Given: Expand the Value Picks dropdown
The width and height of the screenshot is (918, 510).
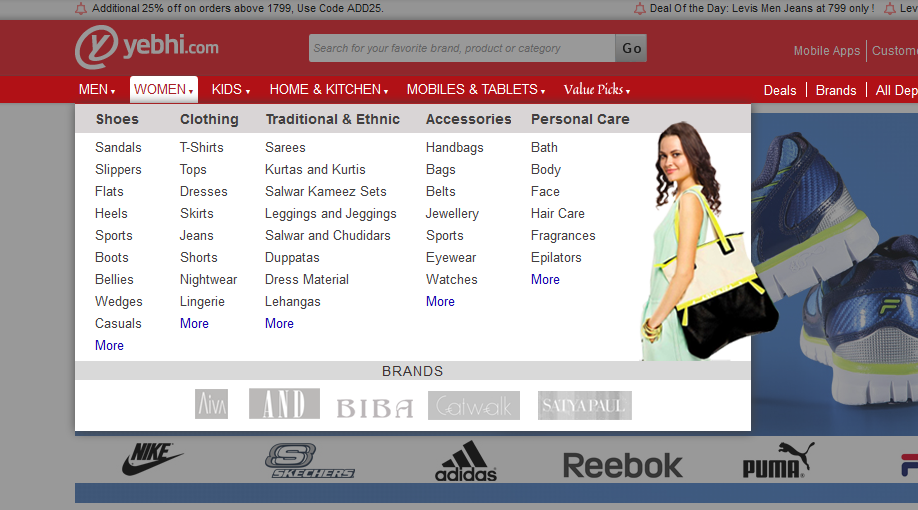Looking at the screenshot, I should [597, 90].
